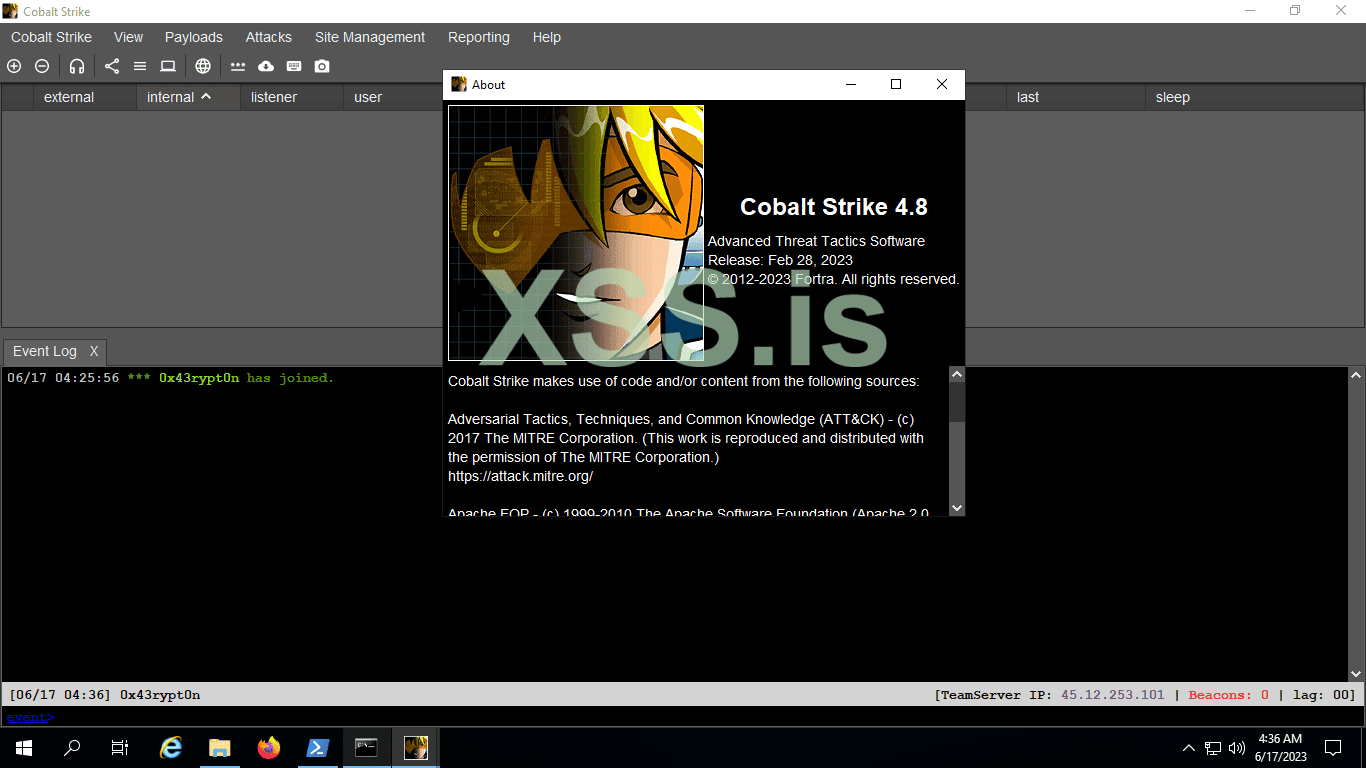This screenshot has height=768, width=1366.
Task: Open Downloaded Files cloud icon
Action: pos(266,66)
